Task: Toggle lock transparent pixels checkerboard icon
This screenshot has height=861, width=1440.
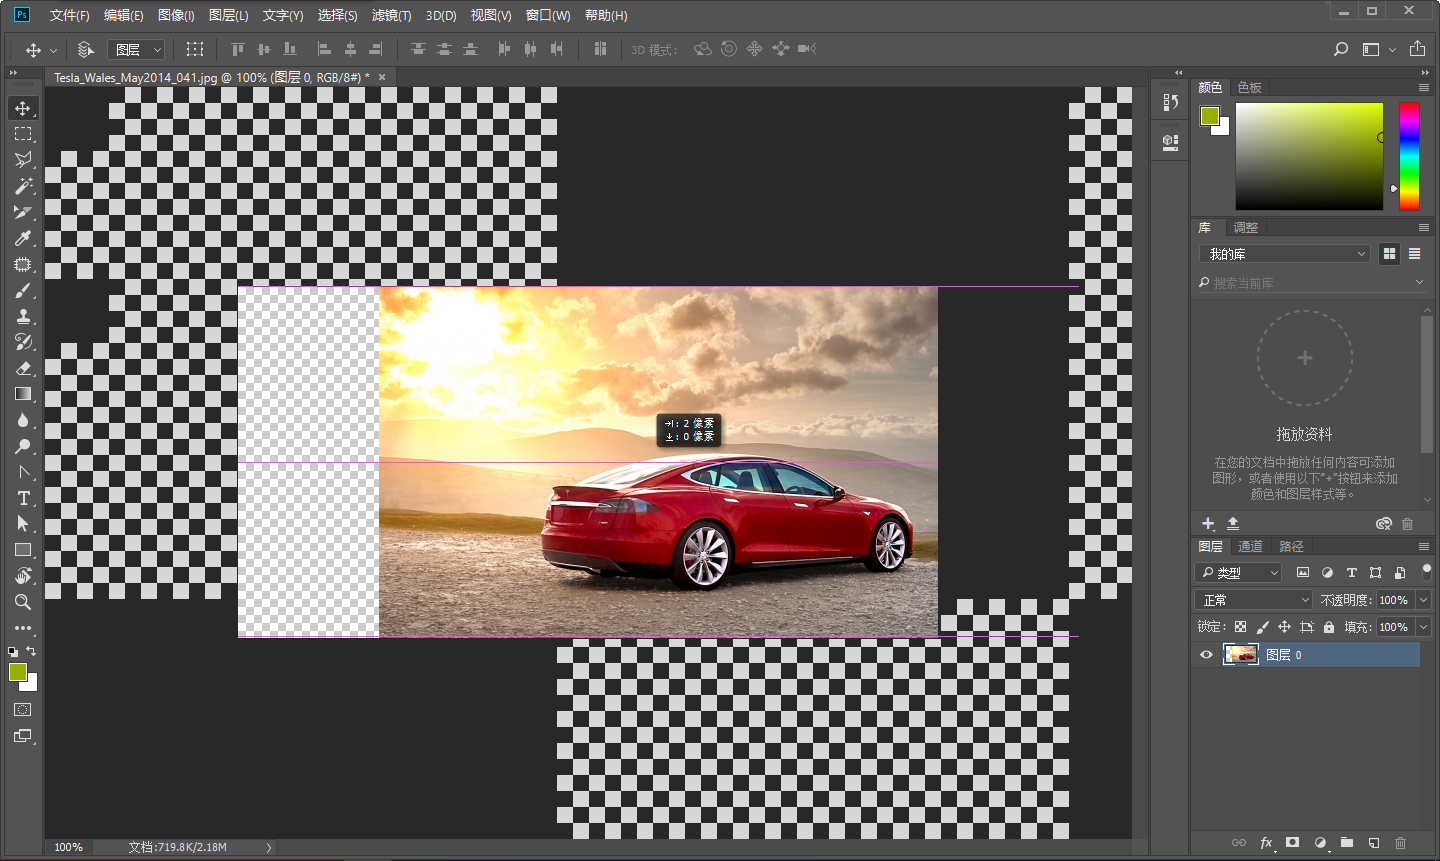Action: [1240, 627]
